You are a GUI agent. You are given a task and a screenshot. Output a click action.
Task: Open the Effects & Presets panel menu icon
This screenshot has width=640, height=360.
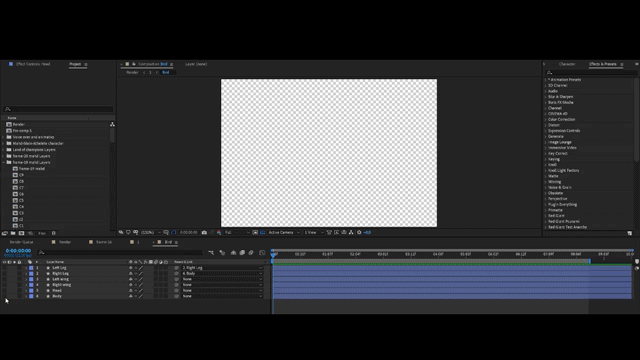[622, 64]
